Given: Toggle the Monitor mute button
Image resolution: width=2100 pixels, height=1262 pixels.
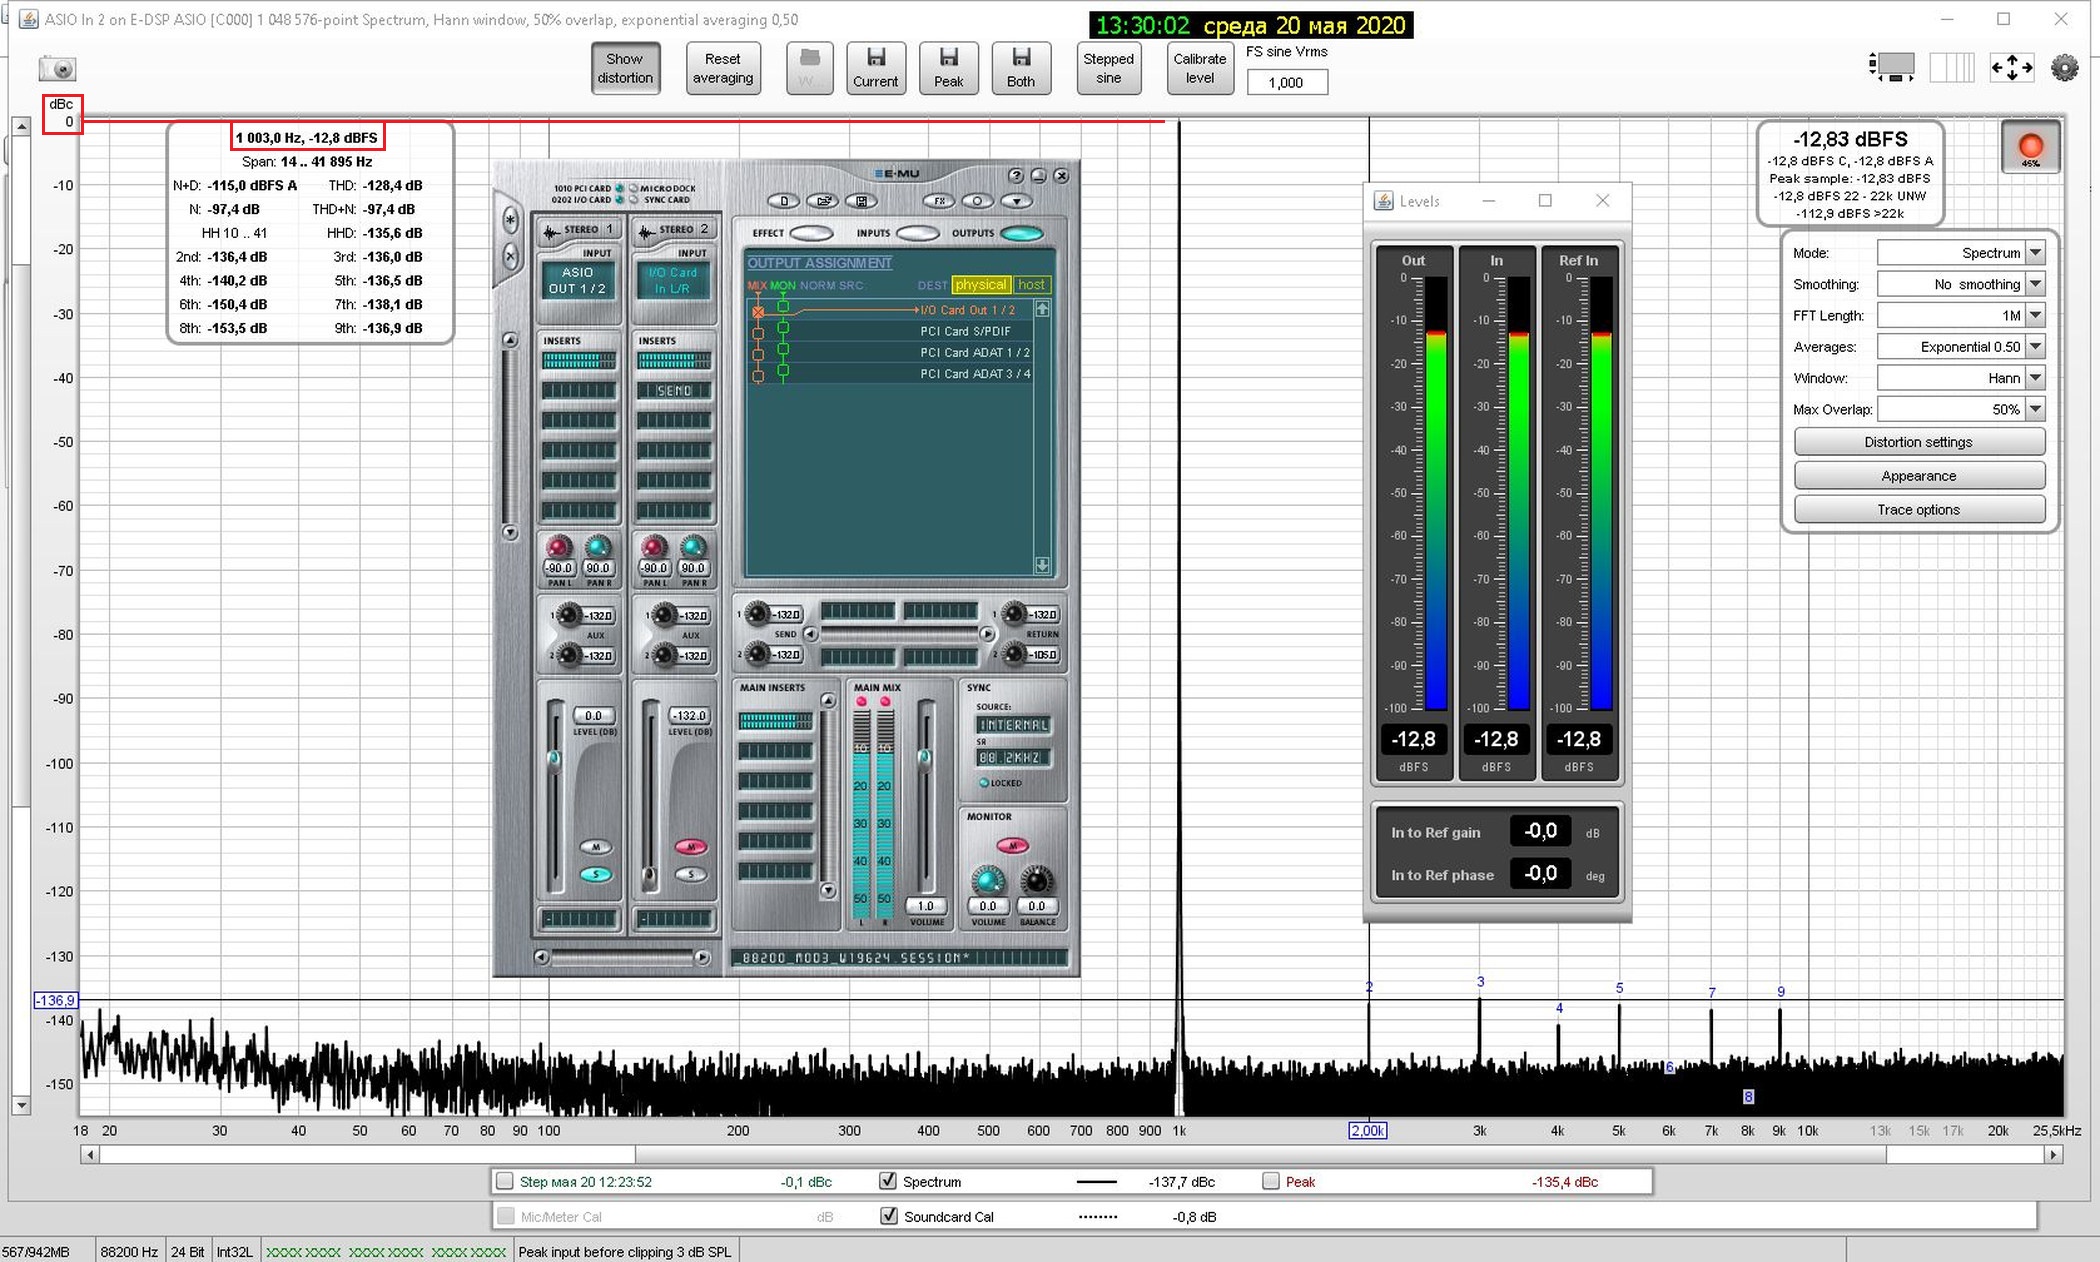Looking at the screenshot, I should [1013, 845].
